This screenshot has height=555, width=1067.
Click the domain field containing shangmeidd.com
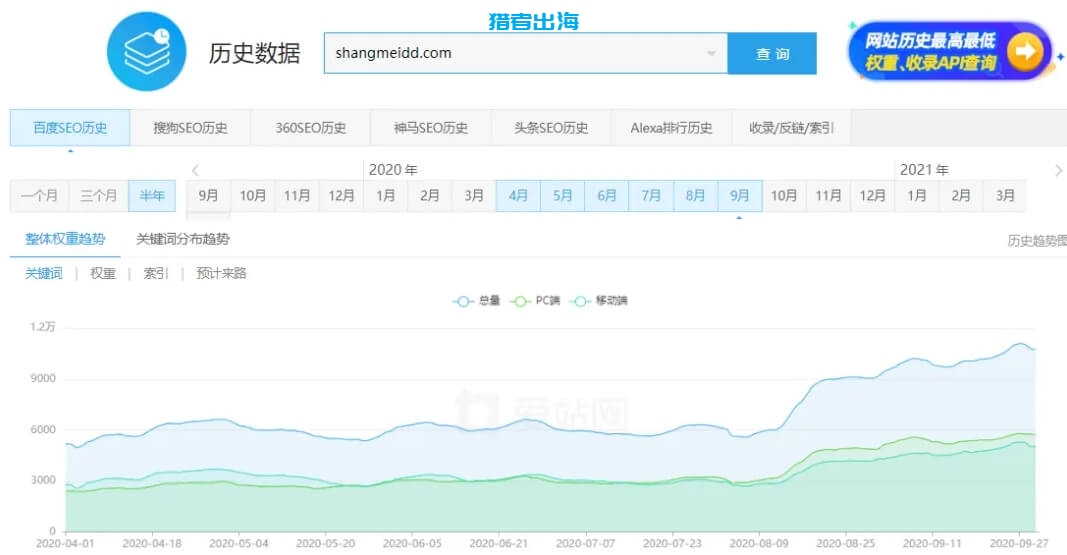525,53
